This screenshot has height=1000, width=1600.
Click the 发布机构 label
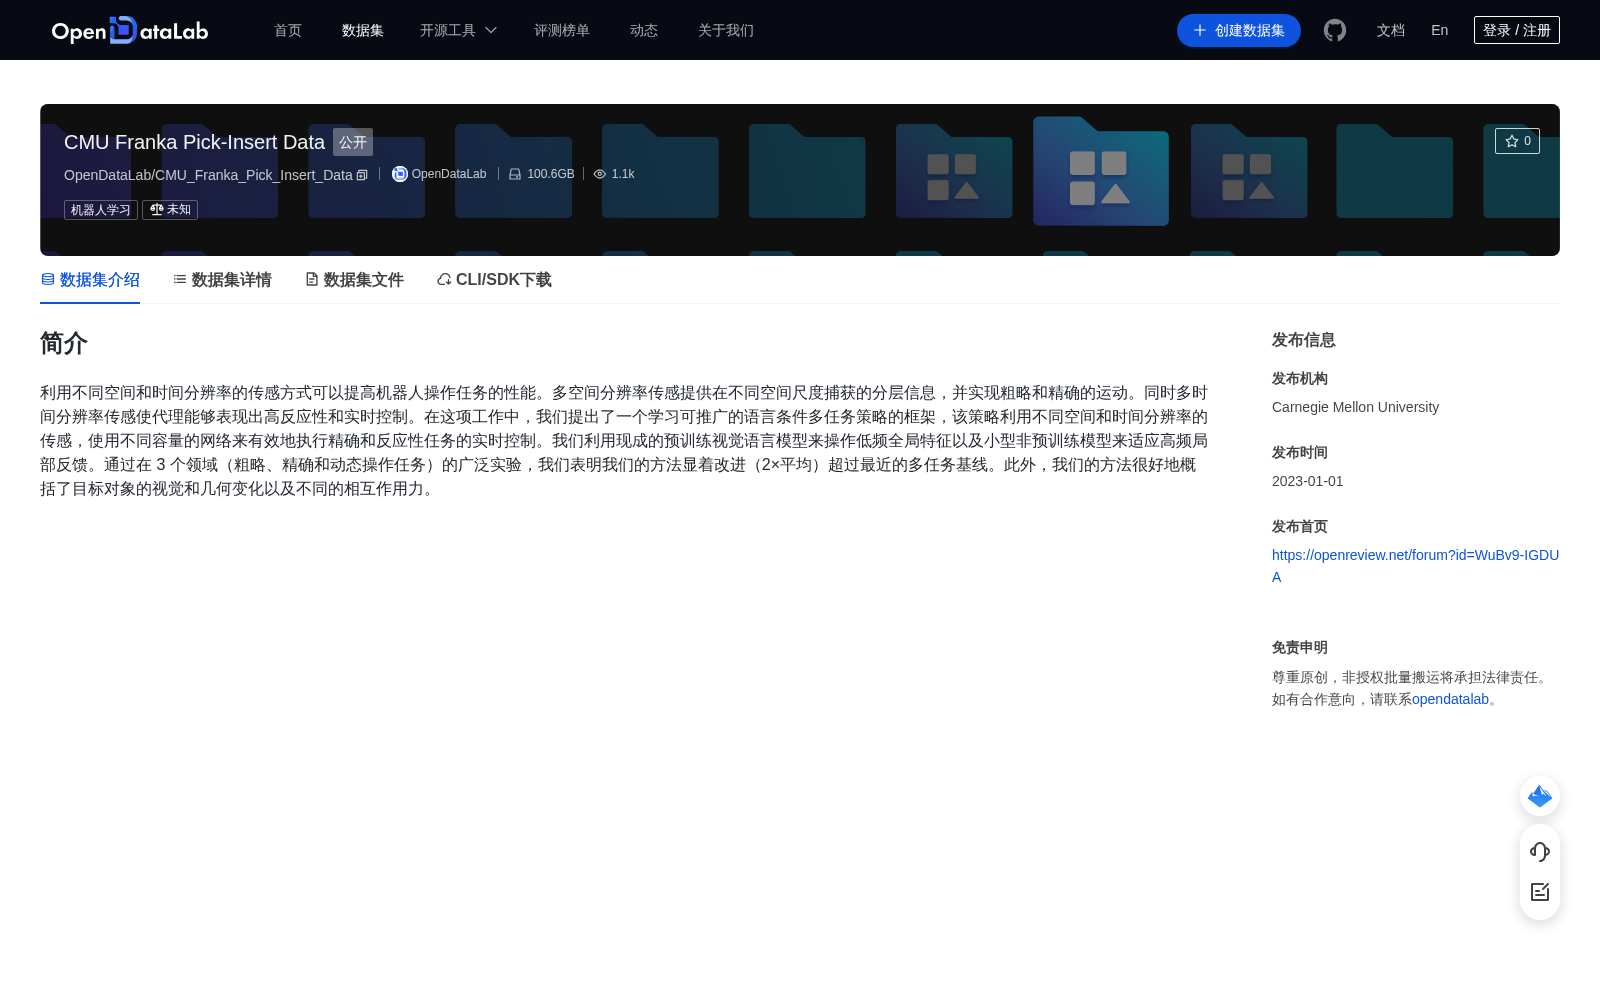[x=1300, y=379]
